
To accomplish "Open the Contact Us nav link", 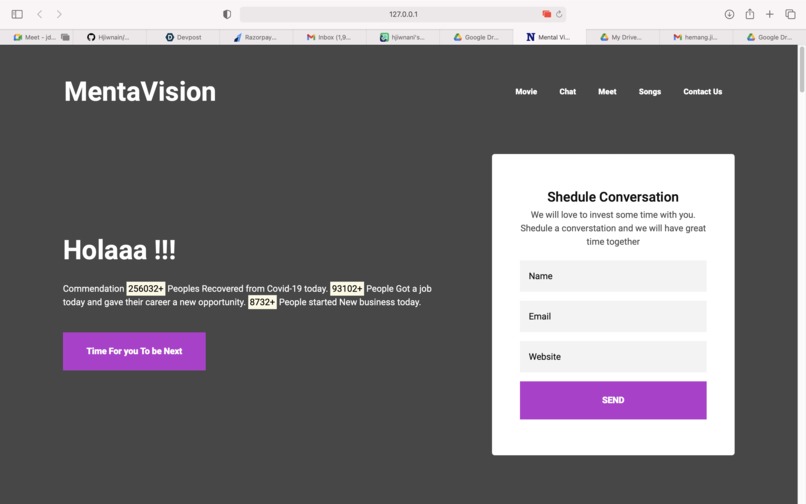I will [x=702, y=92].
